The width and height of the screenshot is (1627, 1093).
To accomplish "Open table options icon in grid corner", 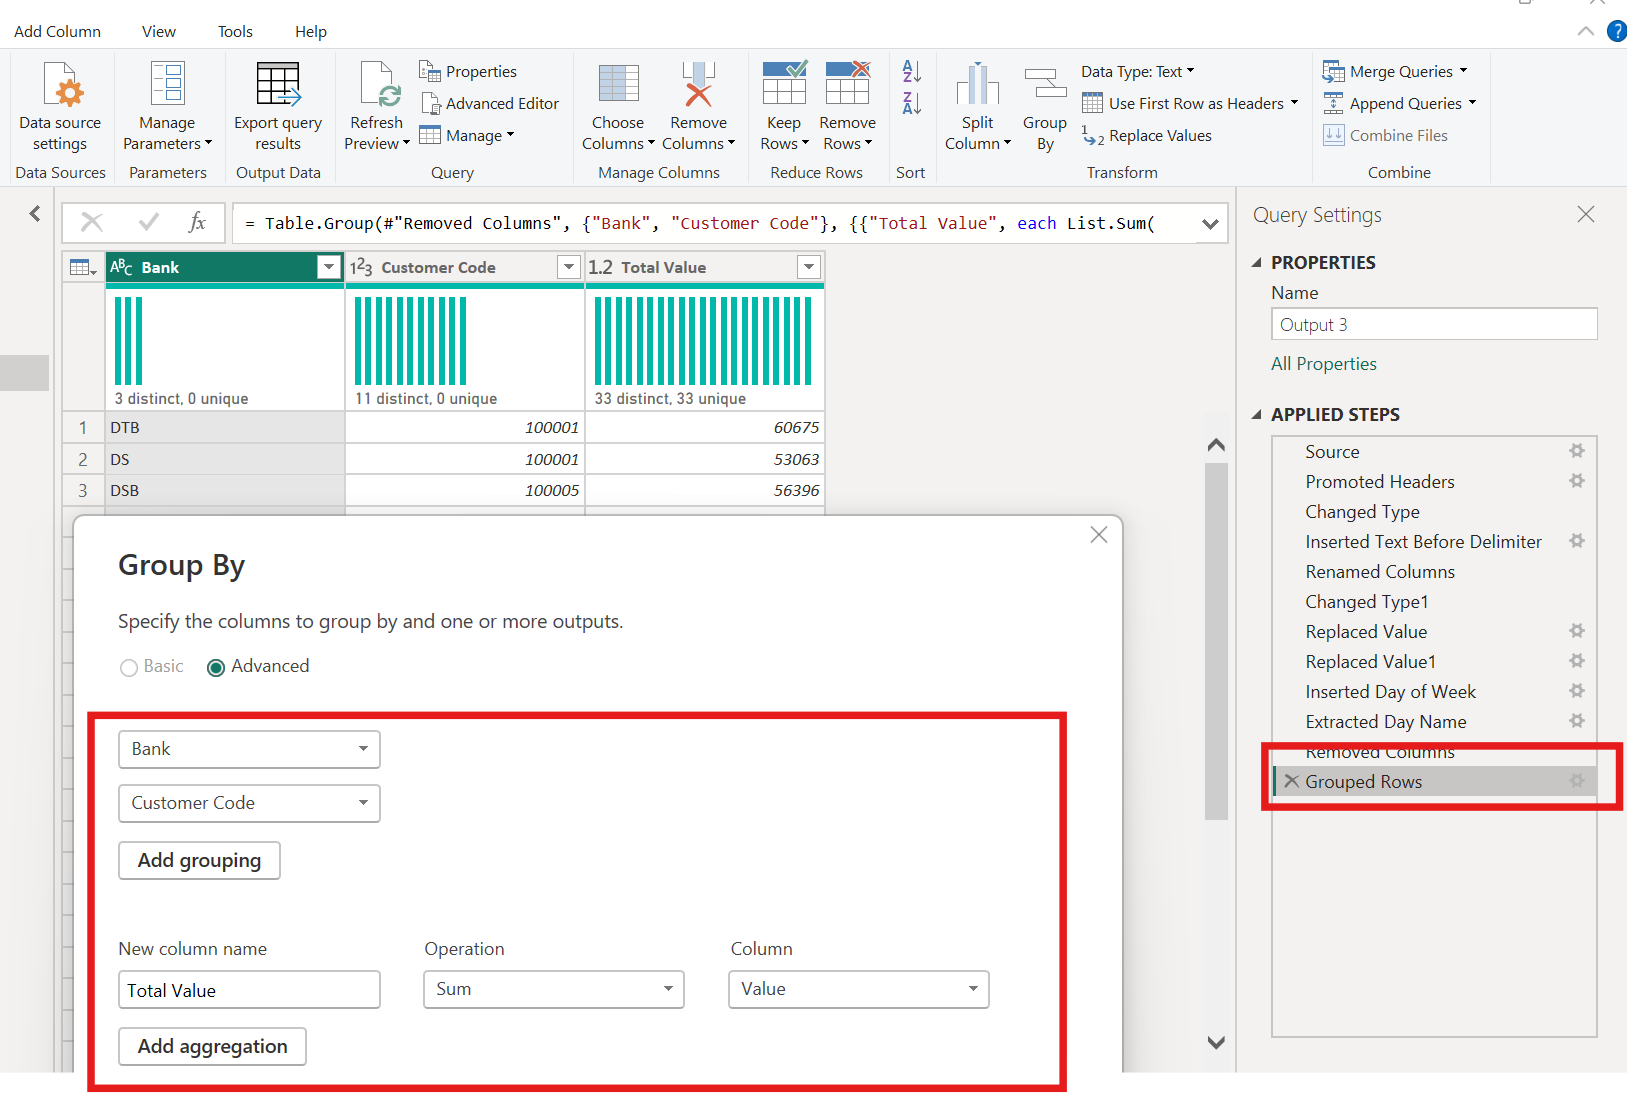I will (x=82, y=267).
